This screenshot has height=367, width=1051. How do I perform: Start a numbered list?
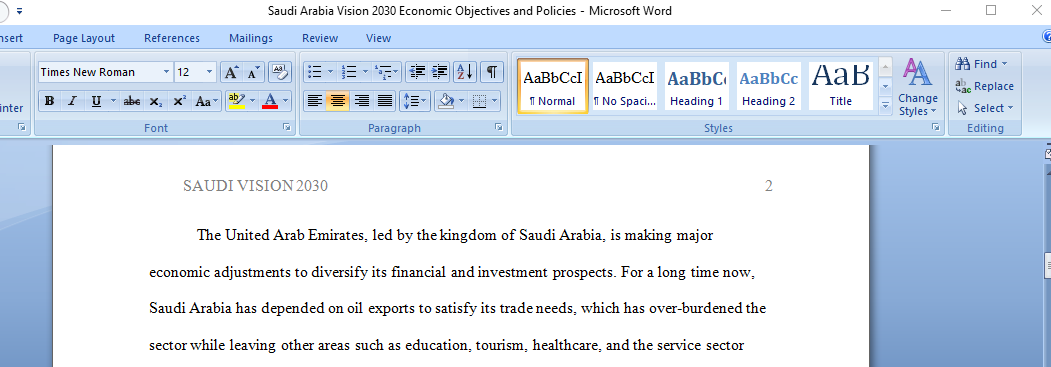click(348, 72)
